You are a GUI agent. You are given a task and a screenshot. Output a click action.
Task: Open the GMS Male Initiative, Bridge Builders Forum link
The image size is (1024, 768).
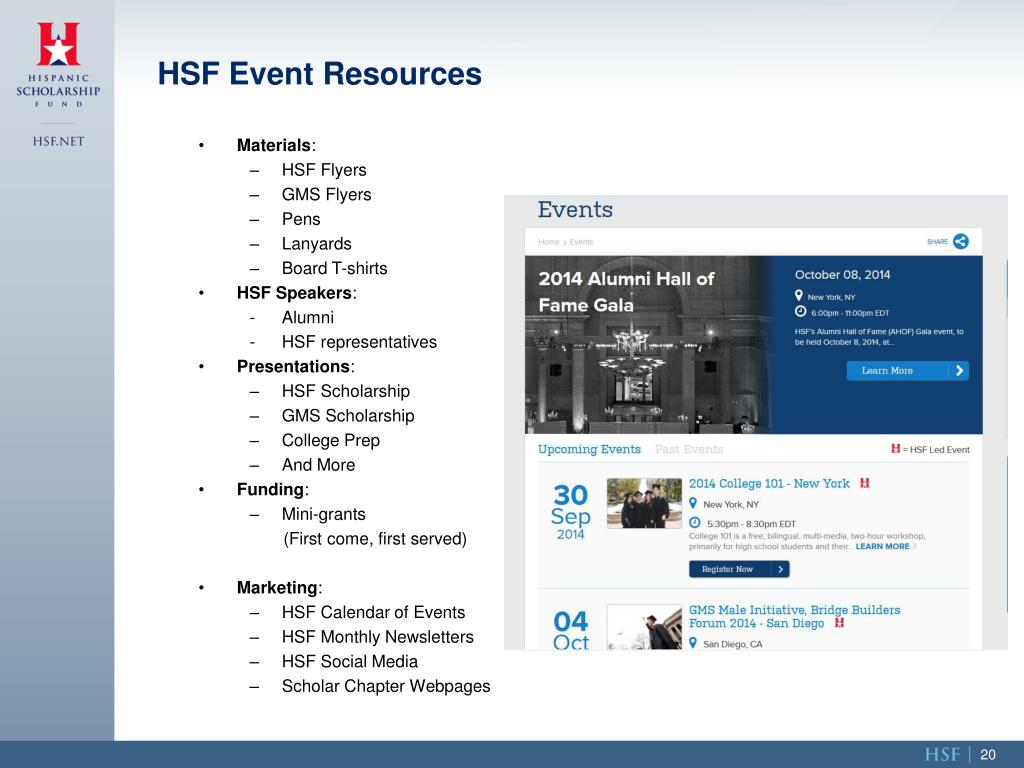pyautogui.click(x=794, y=616)
